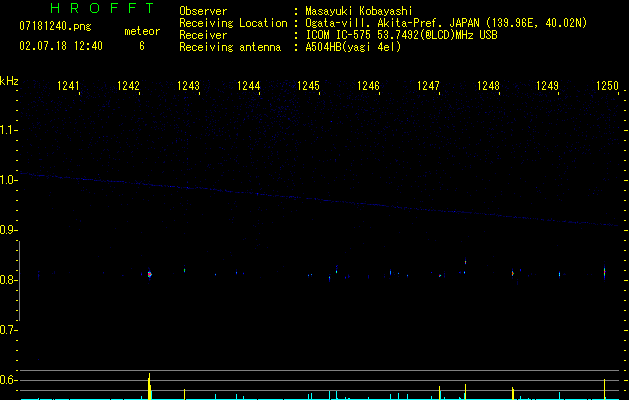
Task: Click the meteor echo at 1250
Action: [605, 272]
